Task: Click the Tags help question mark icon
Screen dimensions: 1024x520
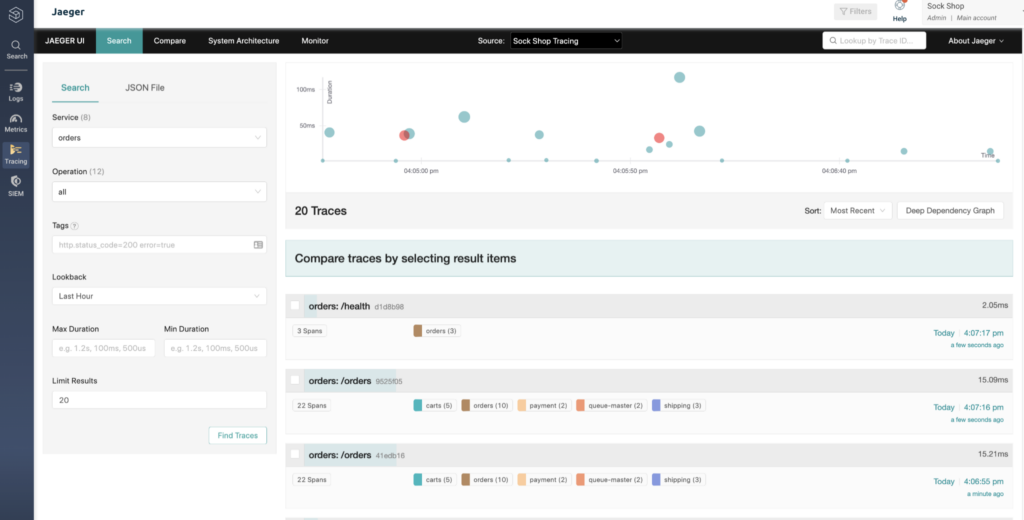Action: pyautogui.click(x=74, y=226)
